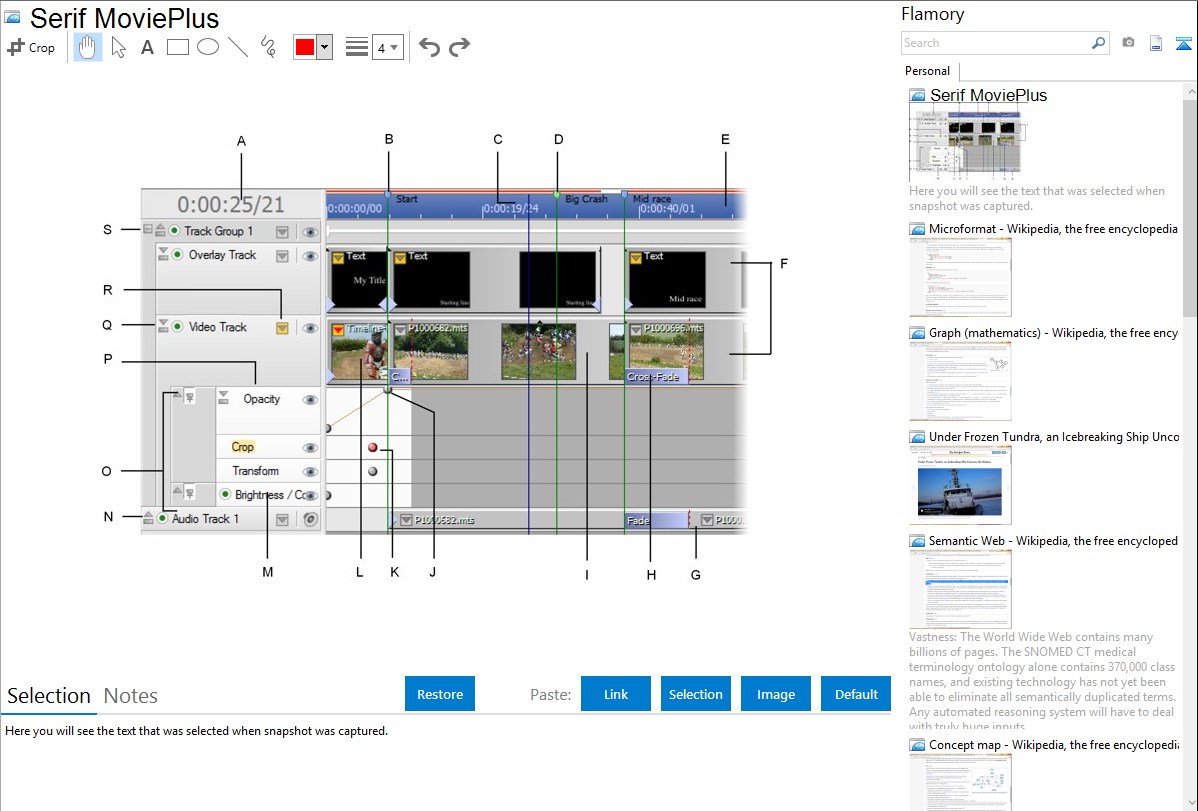Open Overlay Track gray dropdown arrow
1198x811 pixels.
[282, 256]
